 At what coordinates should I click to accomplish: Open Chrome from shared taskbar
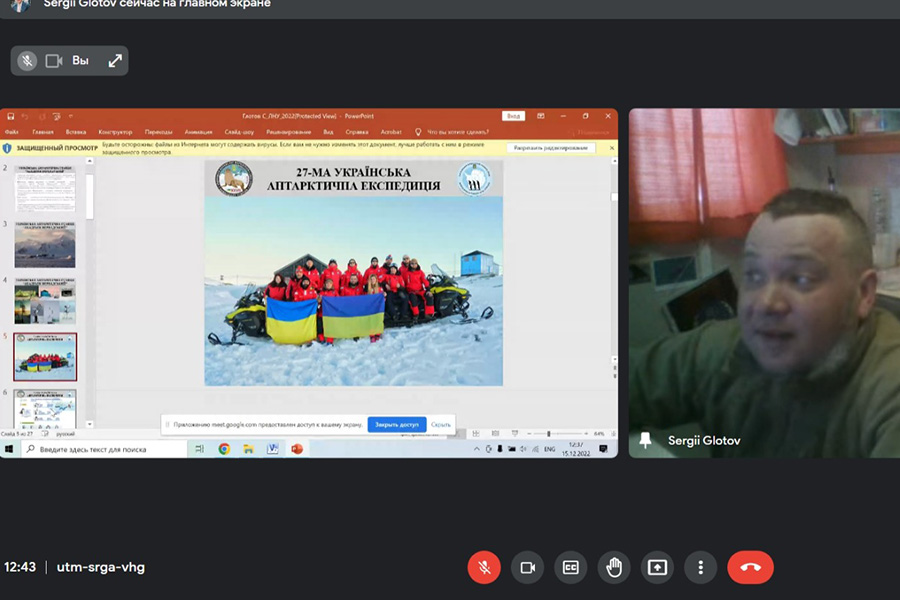coord(224,449)
